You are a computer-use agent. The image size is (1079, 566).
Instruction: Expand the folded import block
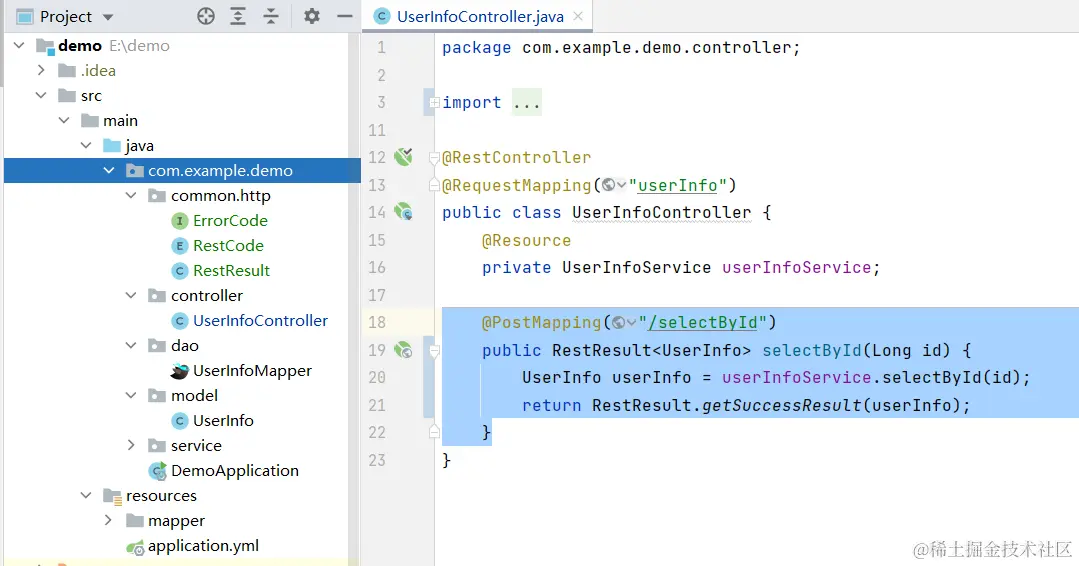(x=434, y=102)
